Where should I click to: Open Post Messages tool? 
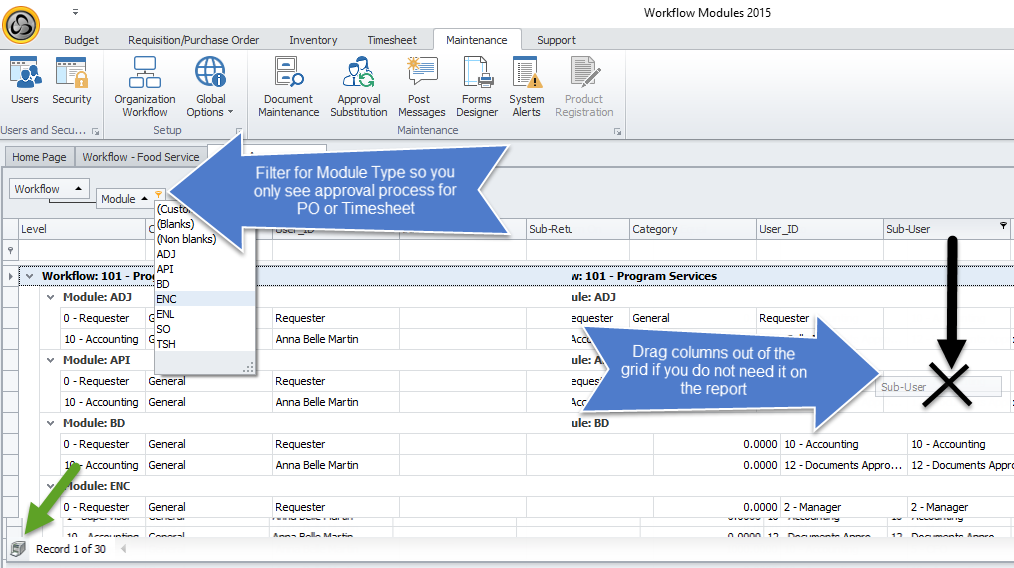coord(421,87)
